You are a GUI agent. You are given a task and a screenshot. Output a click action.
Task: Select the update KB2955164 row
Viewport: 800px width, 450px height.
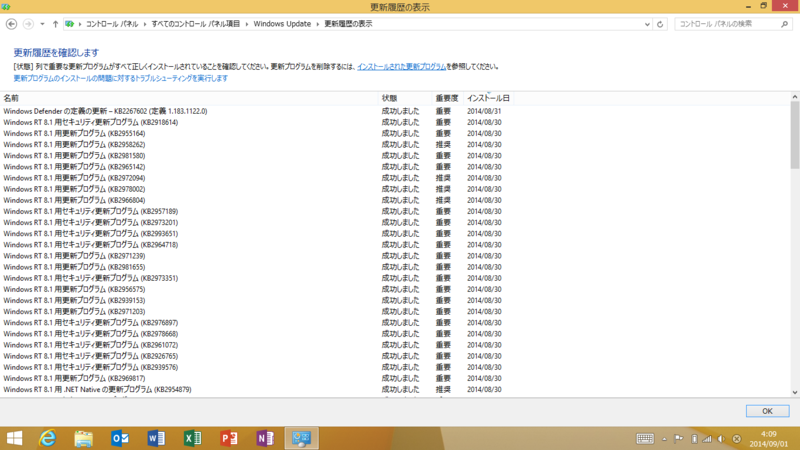(255, 134)
